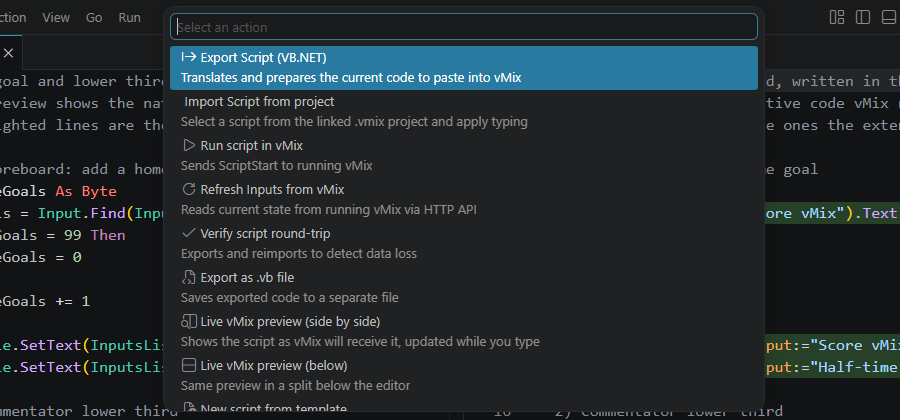Click 'Reads current state from running vMix' description
This screenshot has height=420, width=900.
[329, 210]
